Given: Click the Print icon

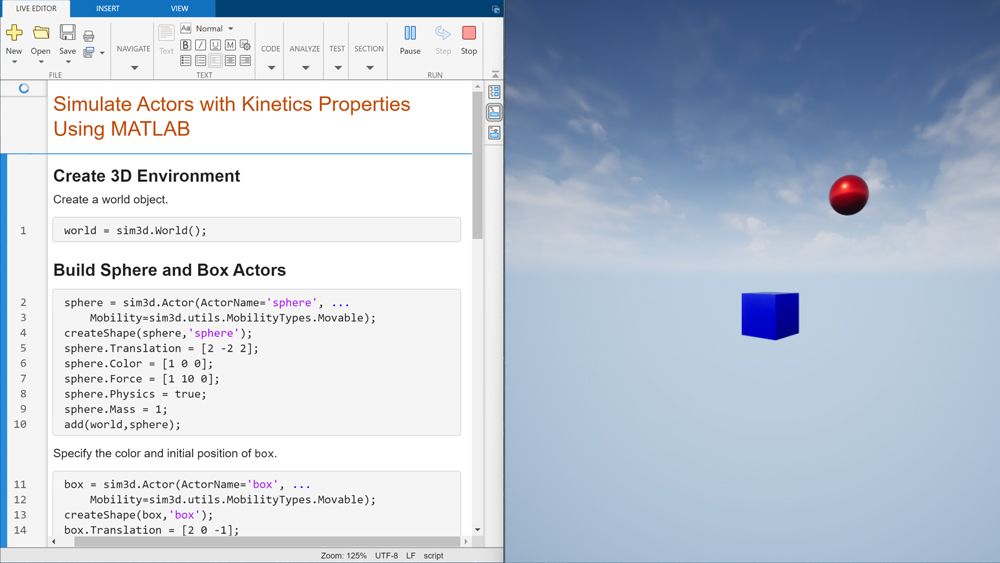Looking at the screenshot, I should coord(88,36).
